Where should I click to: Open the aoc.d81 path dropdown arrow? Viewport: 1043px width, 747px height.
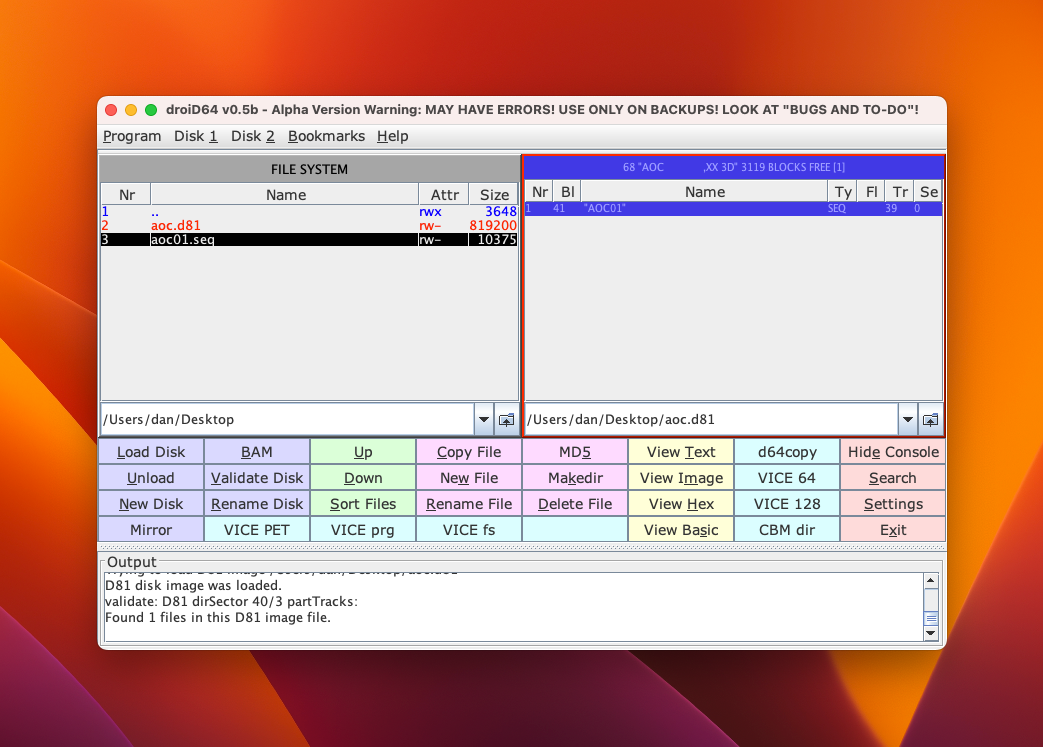907,420
